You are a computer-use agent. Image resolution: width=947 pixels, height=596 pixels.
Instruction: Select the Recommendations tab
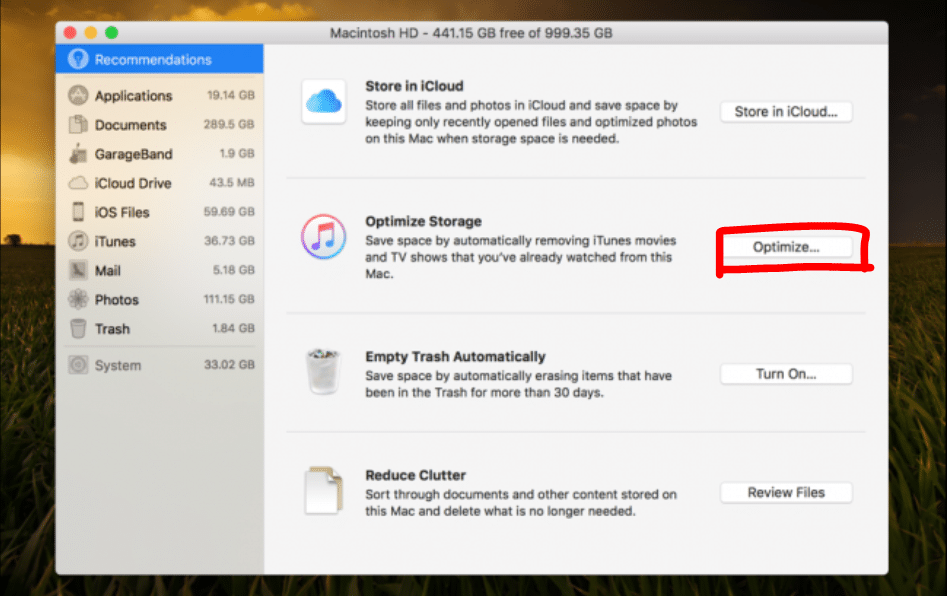click(x=140, y=59)
